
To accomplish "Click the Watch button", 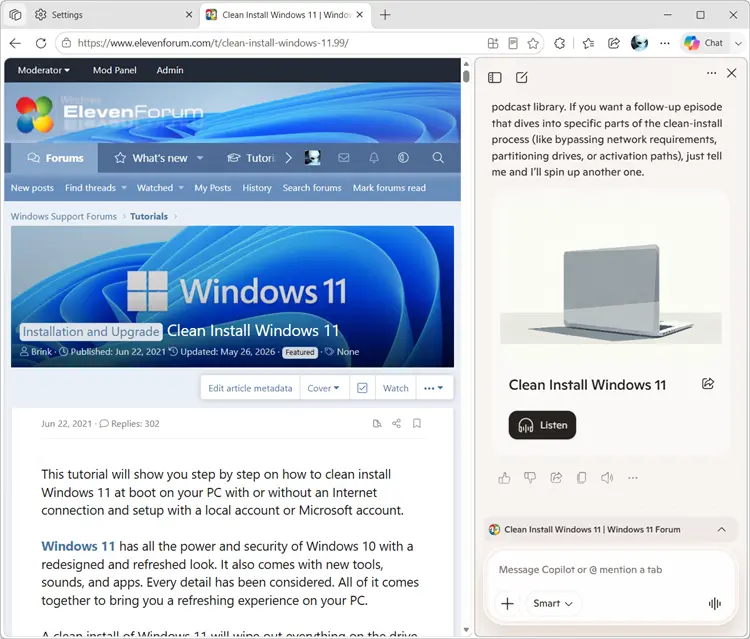I will pos(396,388).
